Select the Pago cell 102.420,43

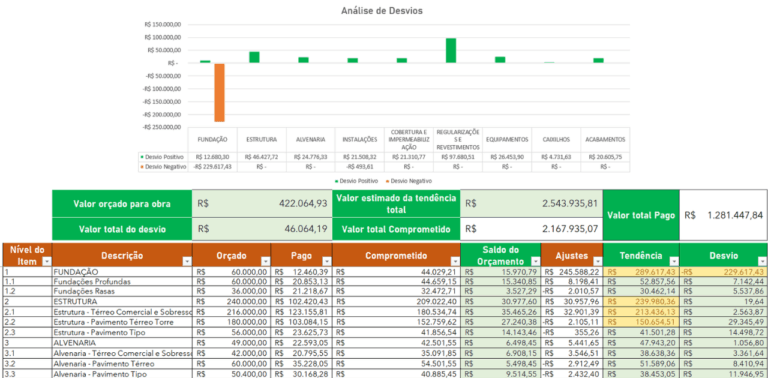pos(301,301)
